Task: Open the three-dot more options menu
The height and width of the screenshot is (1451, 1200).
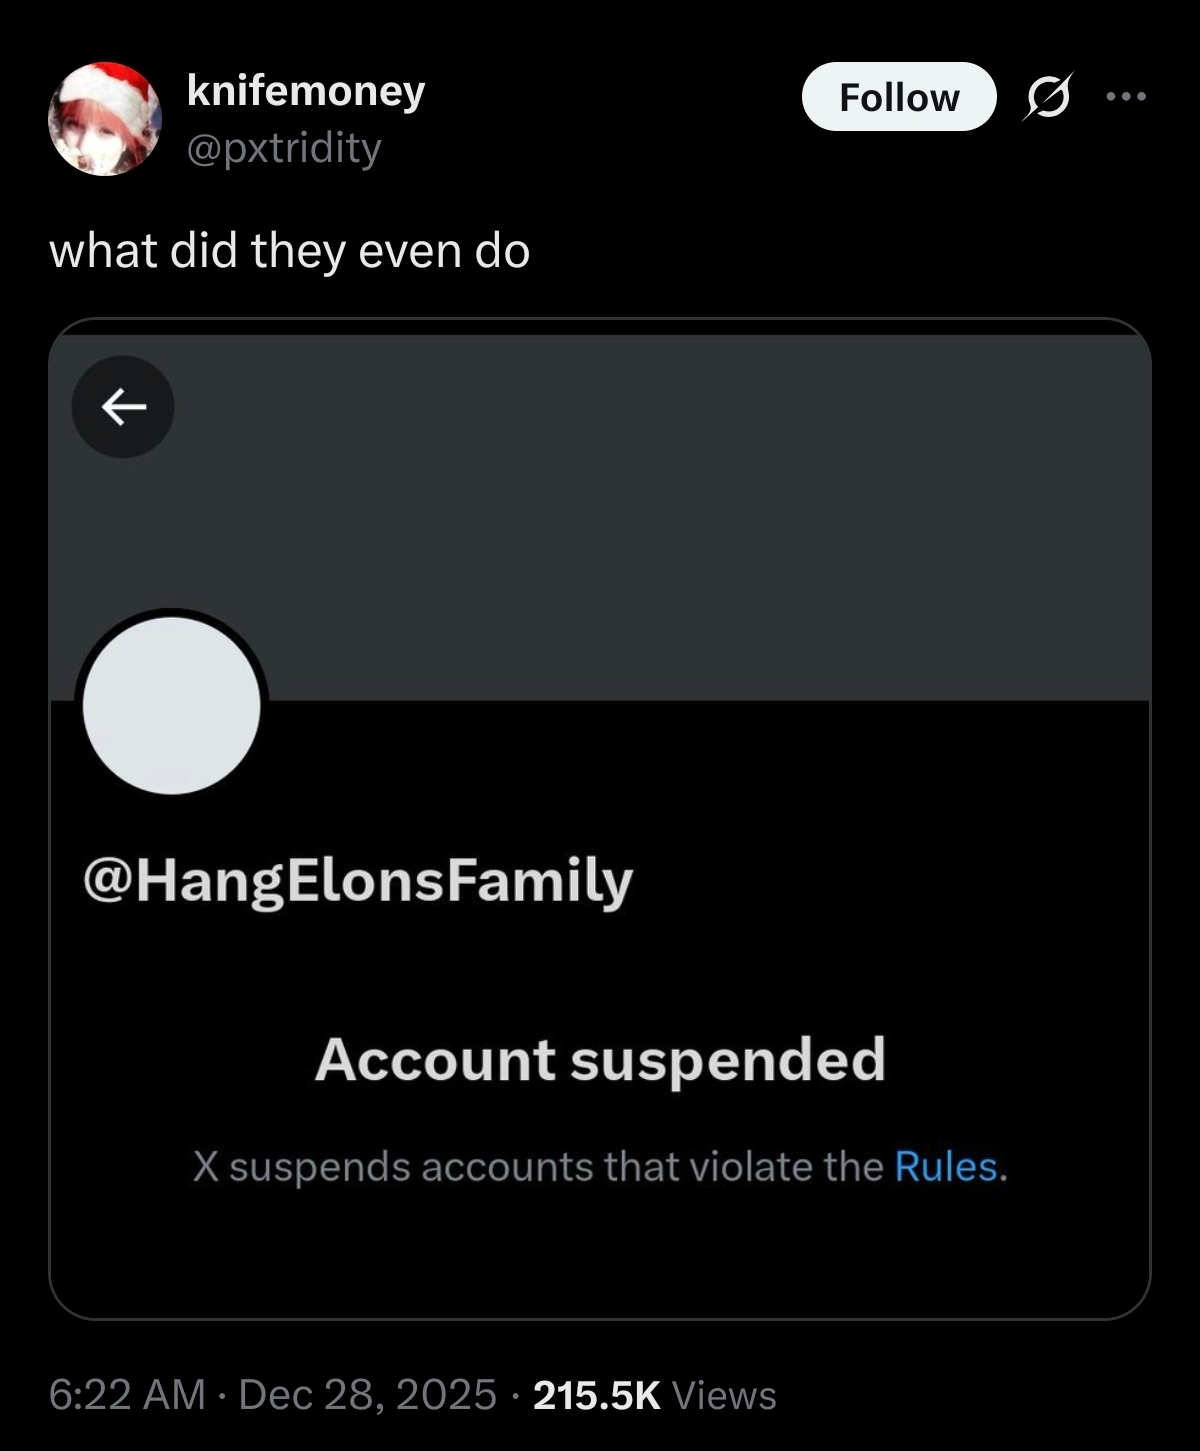Action: coord(1126,97)
